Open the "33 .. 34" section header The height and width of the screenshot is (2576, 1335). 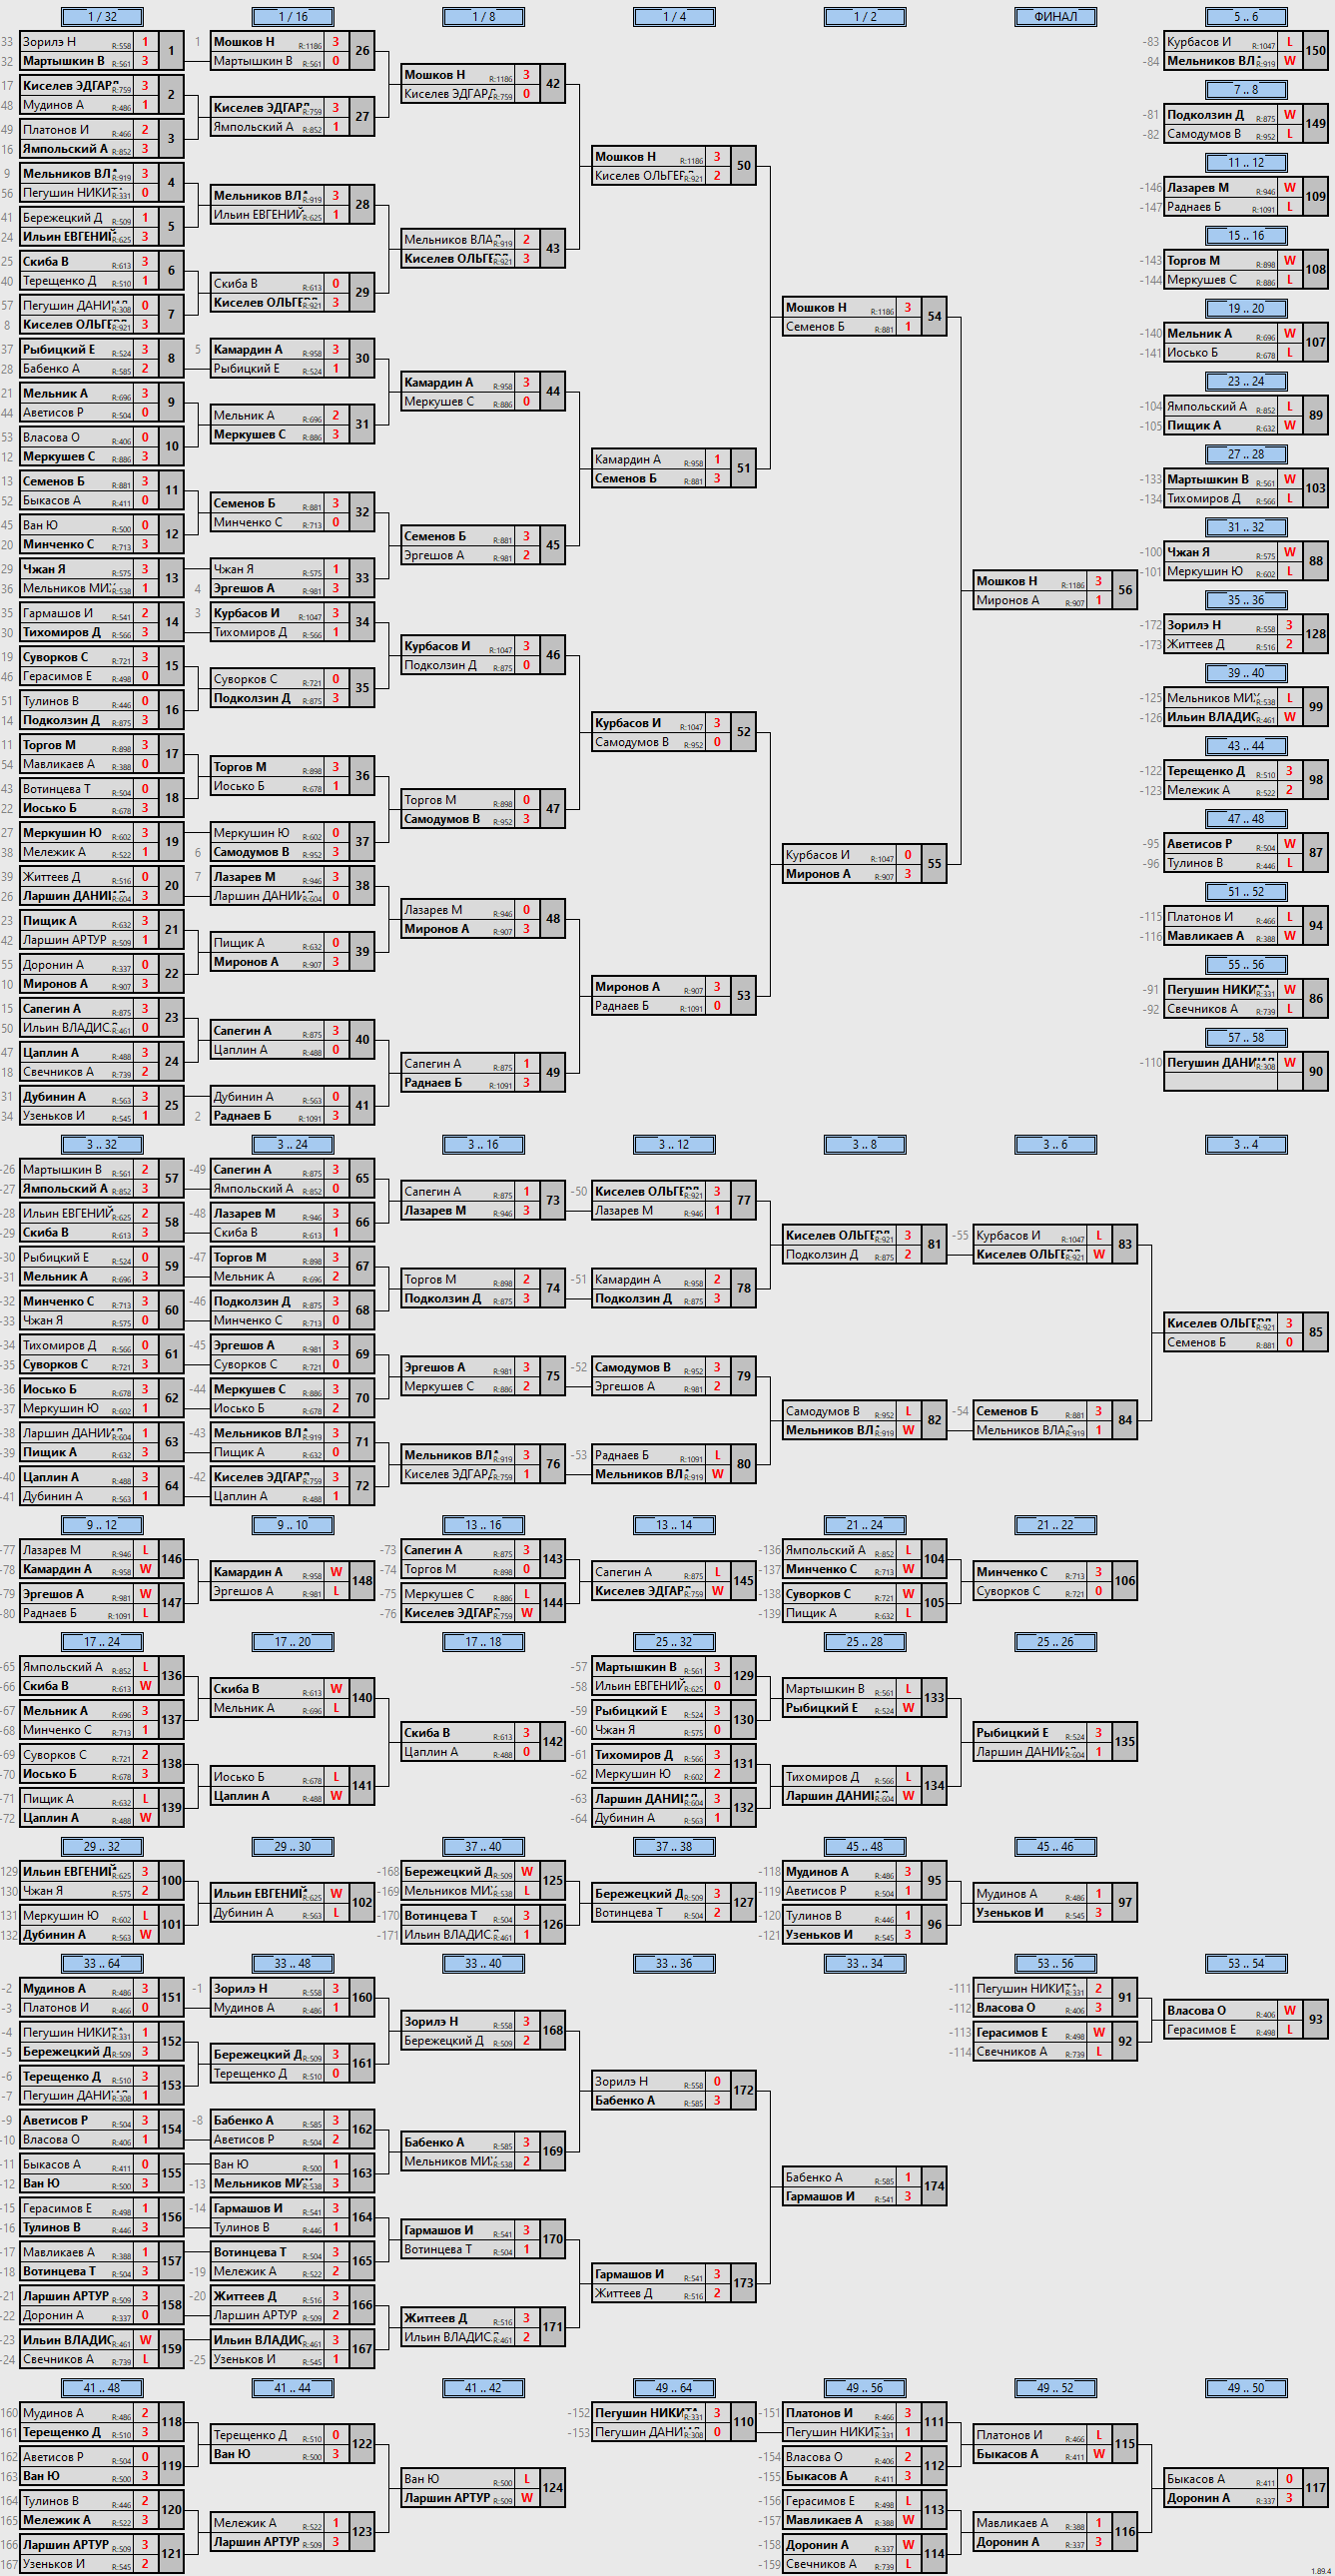click(865, 1964)
